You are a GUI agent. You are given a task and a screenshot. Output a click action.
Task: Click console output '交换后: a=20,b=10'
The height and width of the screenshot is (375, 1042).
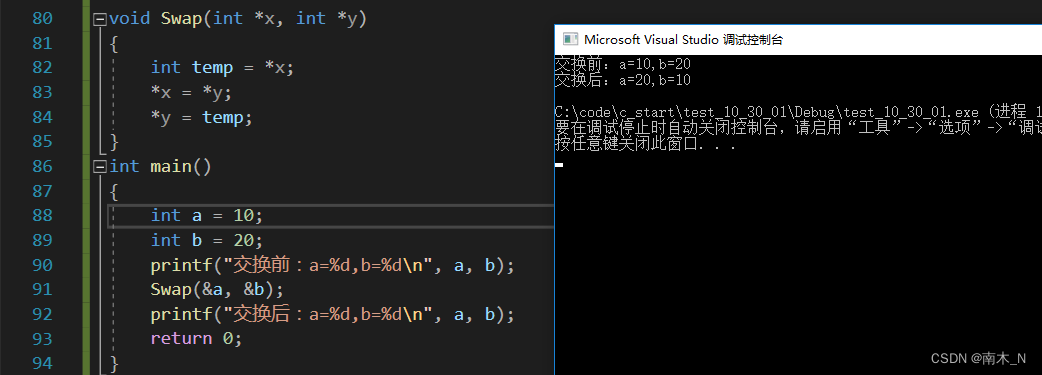(x=623, y=80)
